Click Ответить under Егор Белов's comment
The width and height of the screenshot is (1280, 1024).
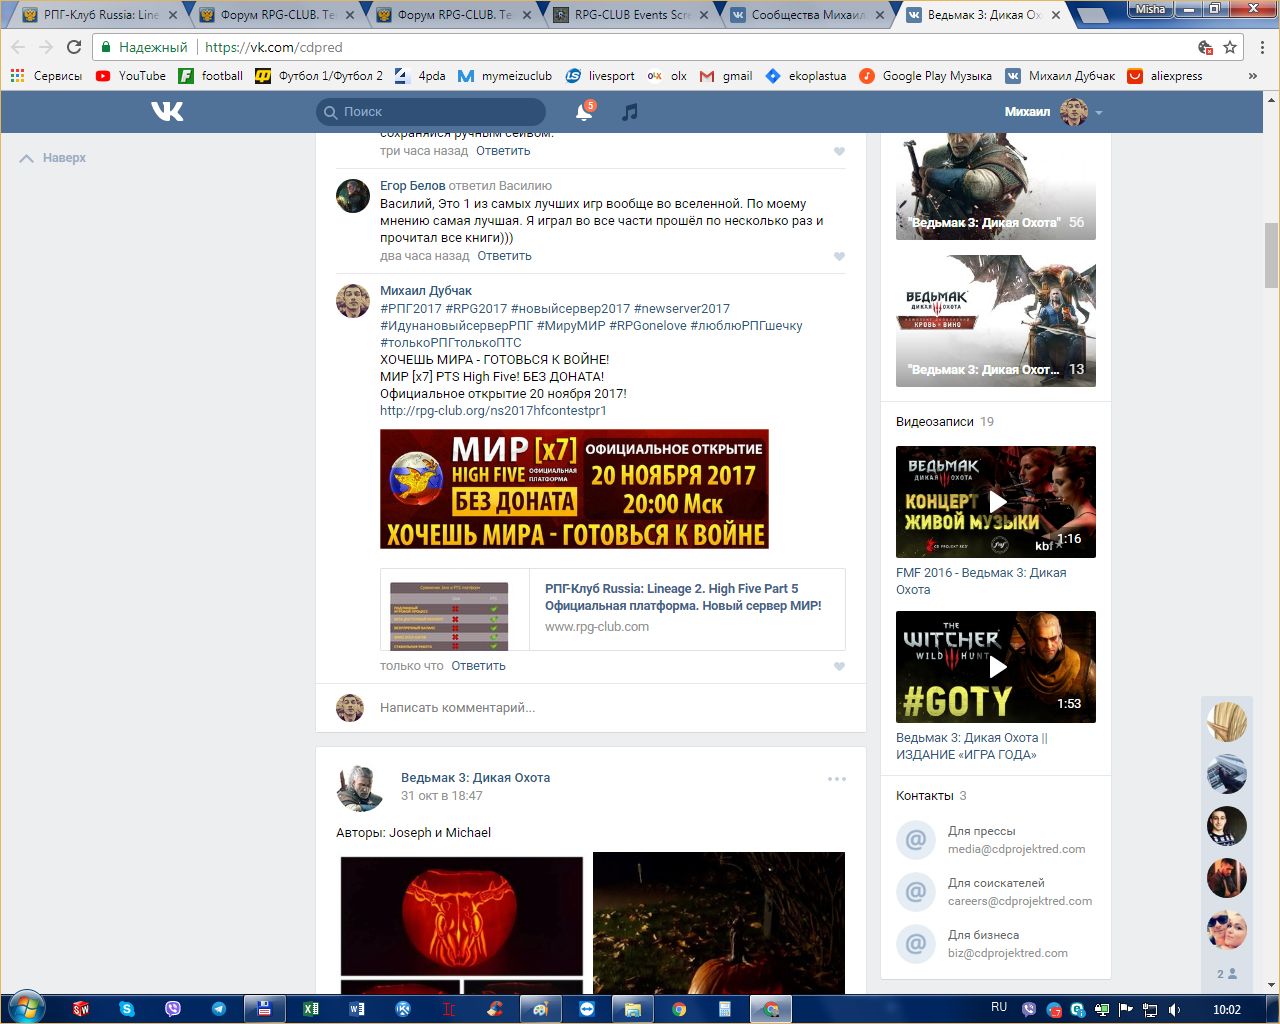coord(504,256)
